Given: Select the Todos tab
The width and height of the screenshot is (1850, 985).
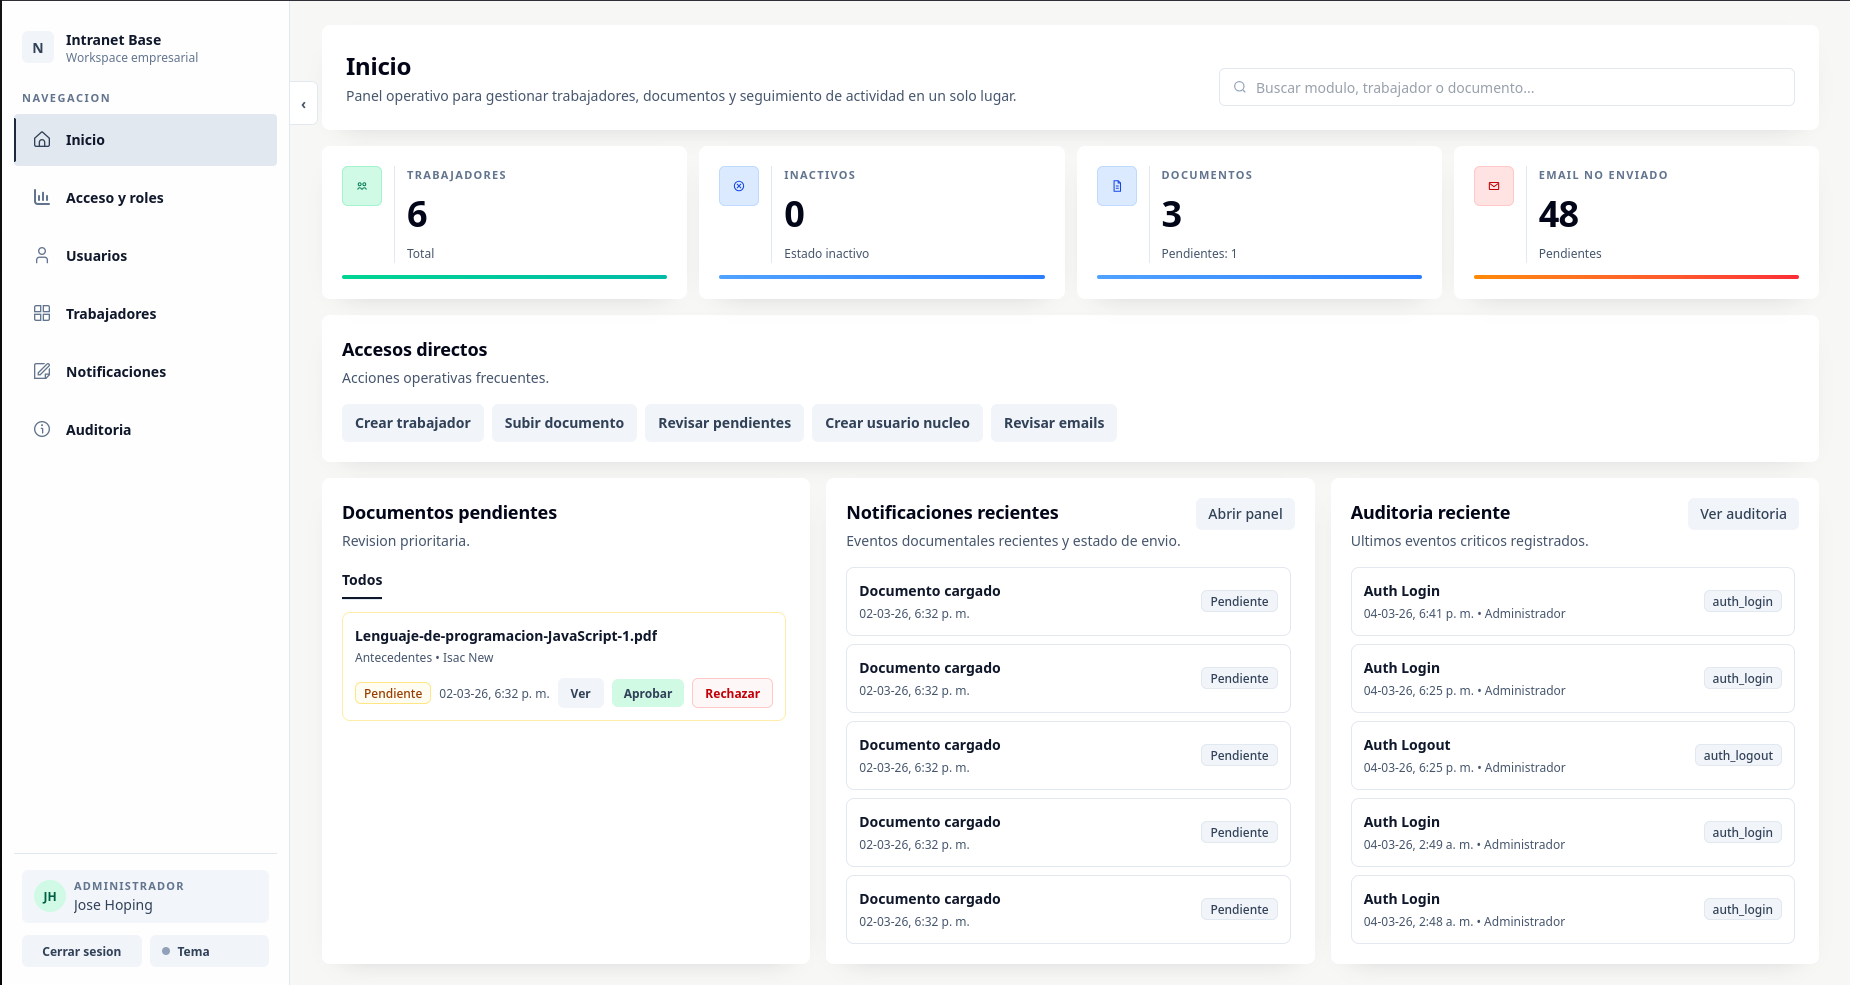Looking at the screenshot, I should 362,581.
